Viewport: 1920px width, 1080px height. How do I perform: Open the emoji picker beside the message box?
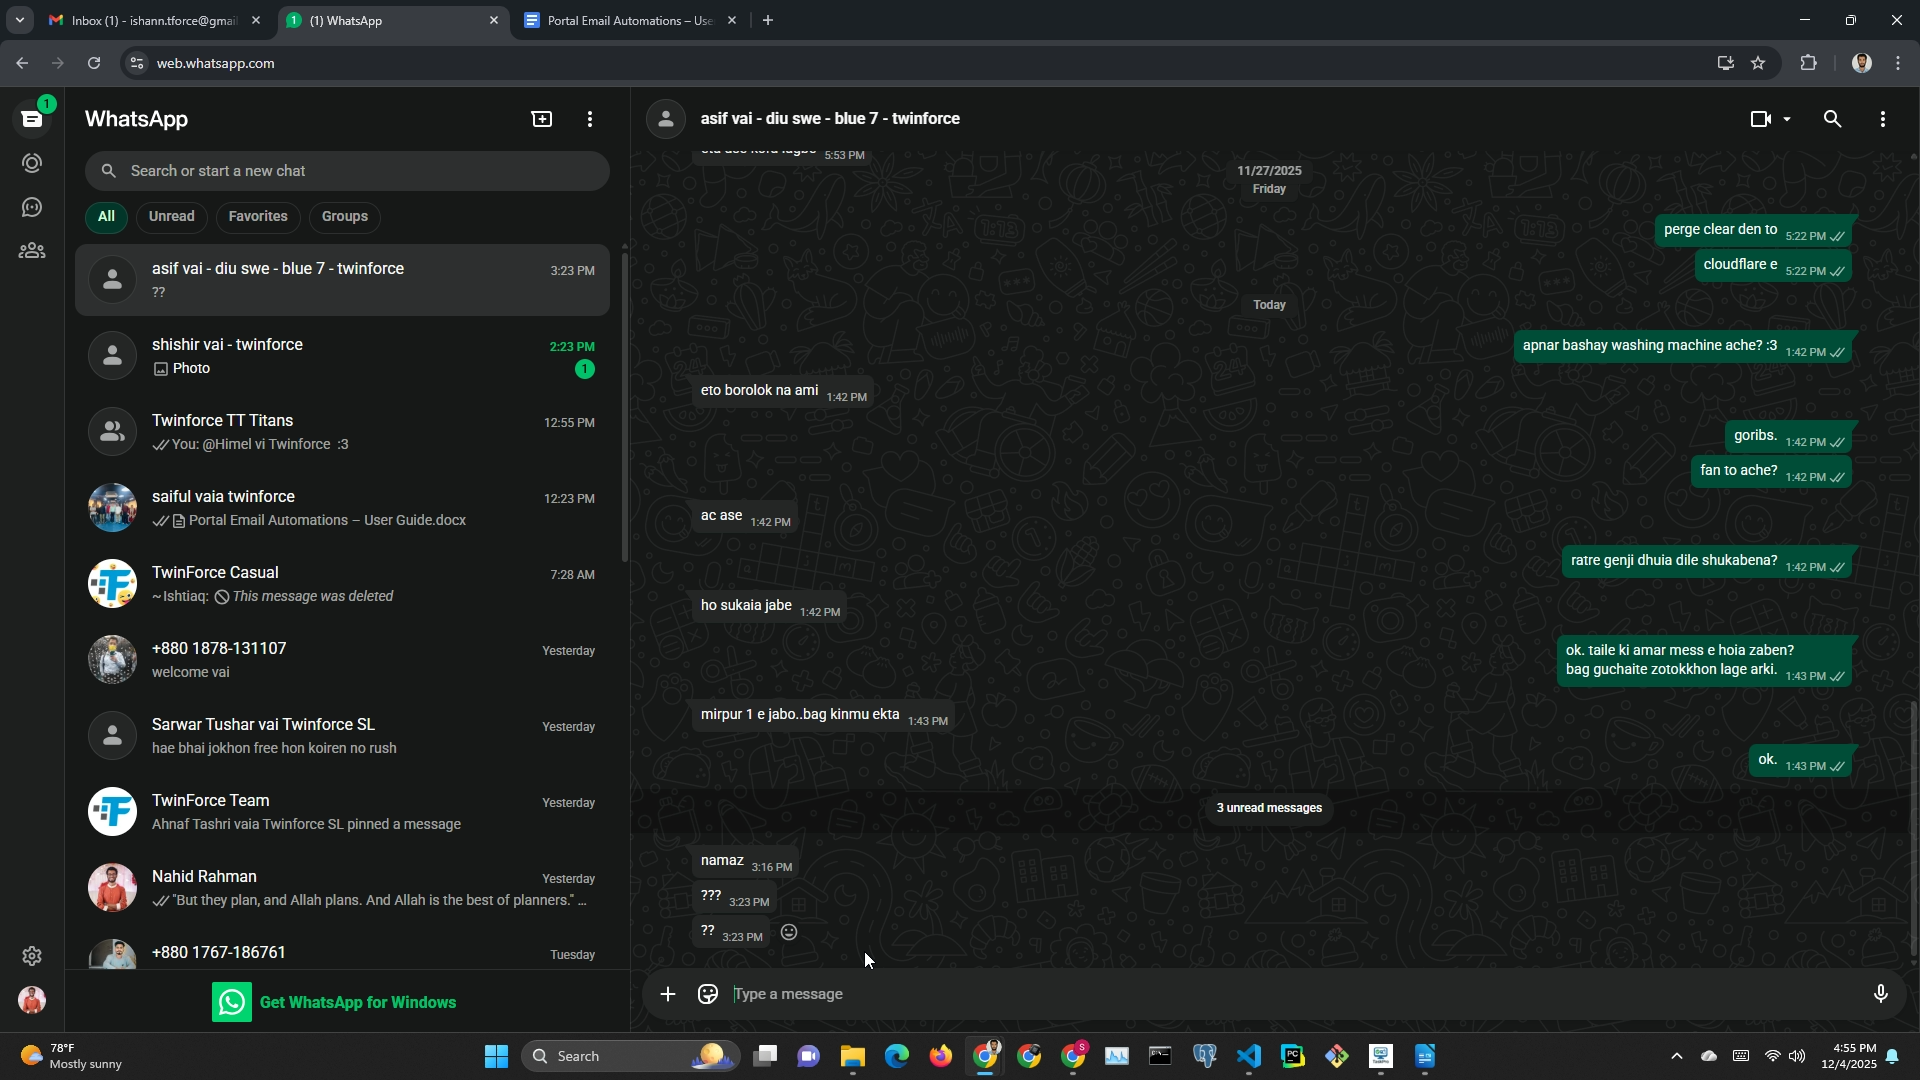point(708,994)
